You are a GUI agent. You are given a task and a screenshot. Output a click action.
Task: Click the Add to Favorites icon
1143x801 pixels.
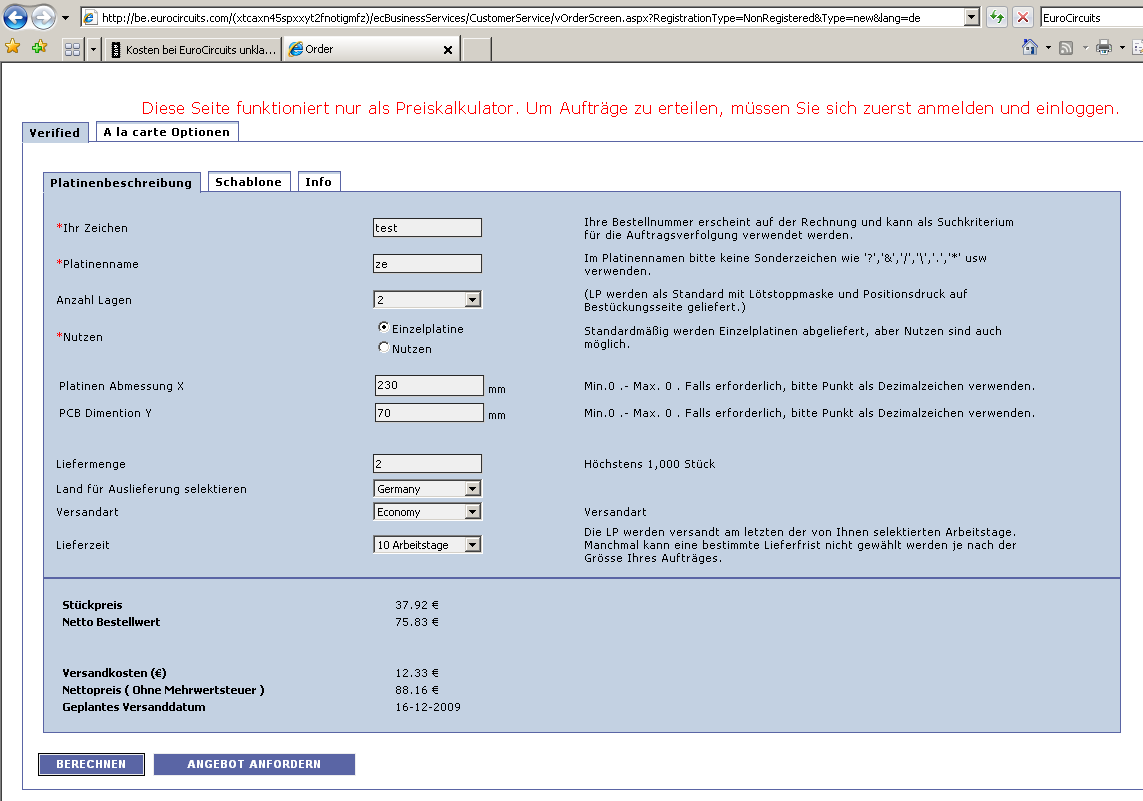(x=39, y=47)
